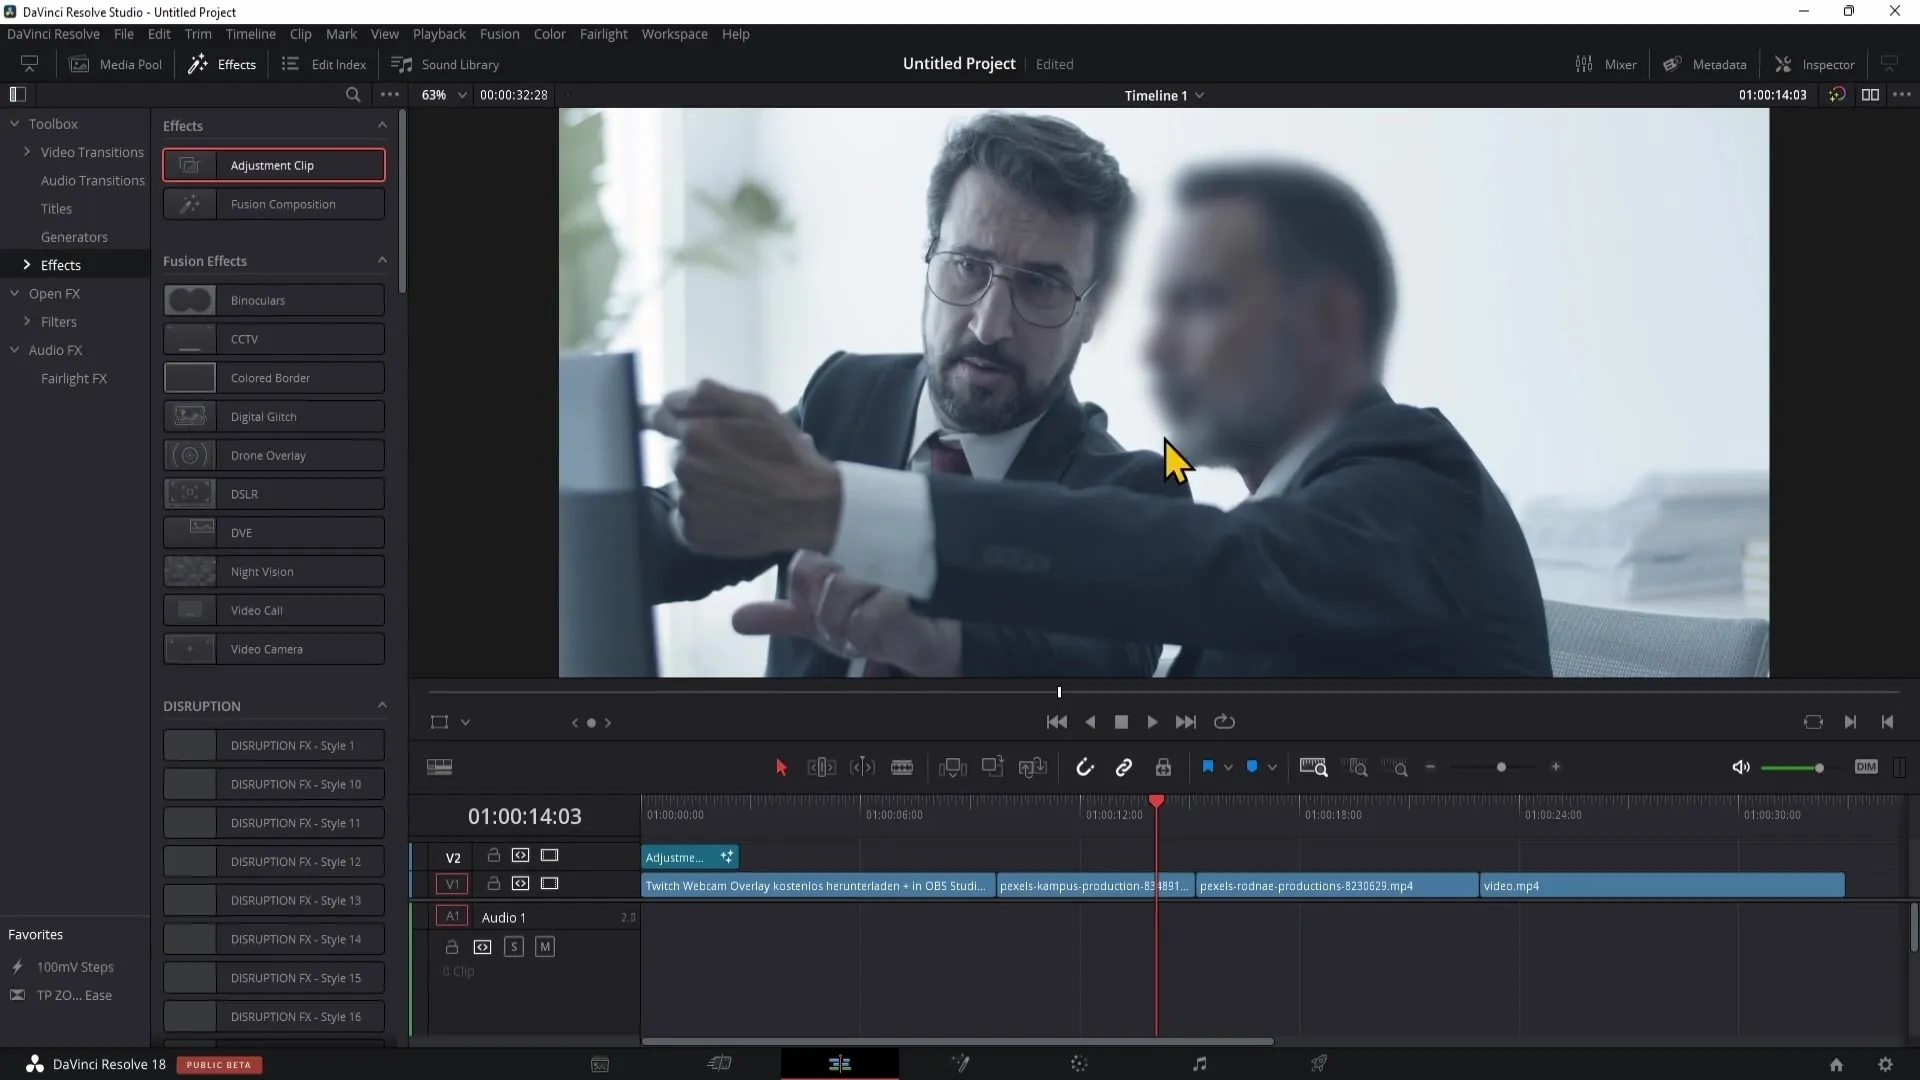Open the Media Pool panel
The height and width of the screenshot is (1080, 1920).
coord(115,64)
